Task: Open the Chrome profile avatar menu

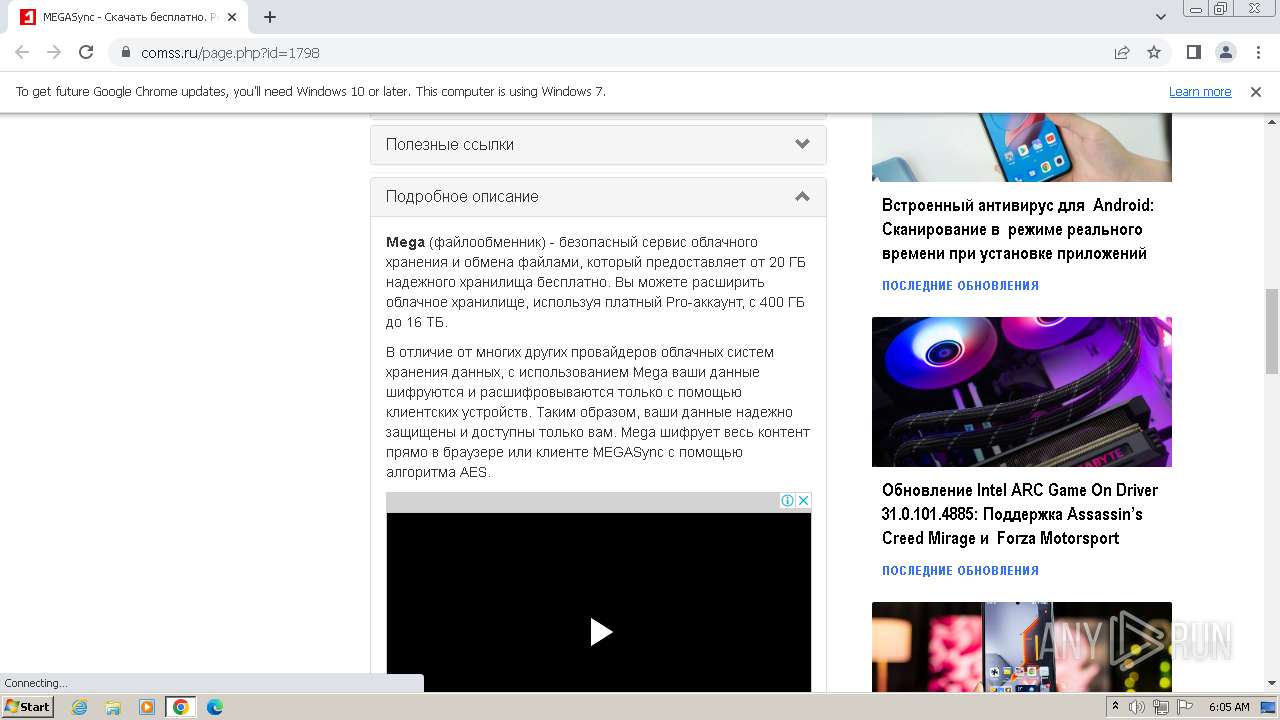Action: [1226, 53]
